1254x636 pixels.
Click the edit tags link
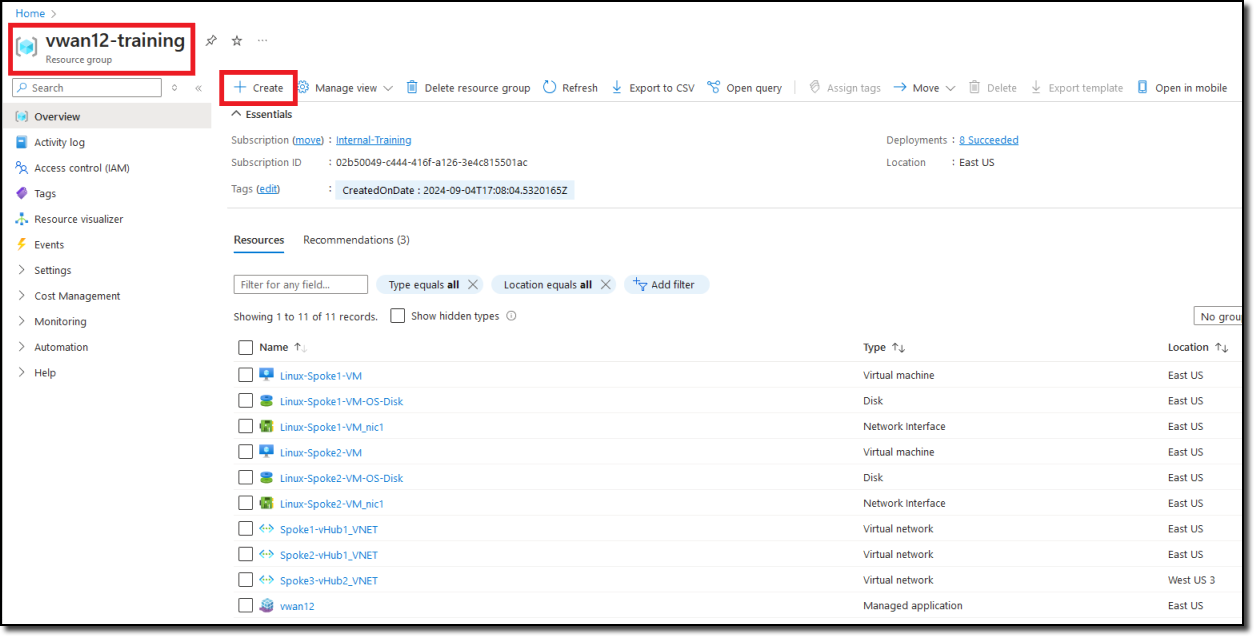268,189
